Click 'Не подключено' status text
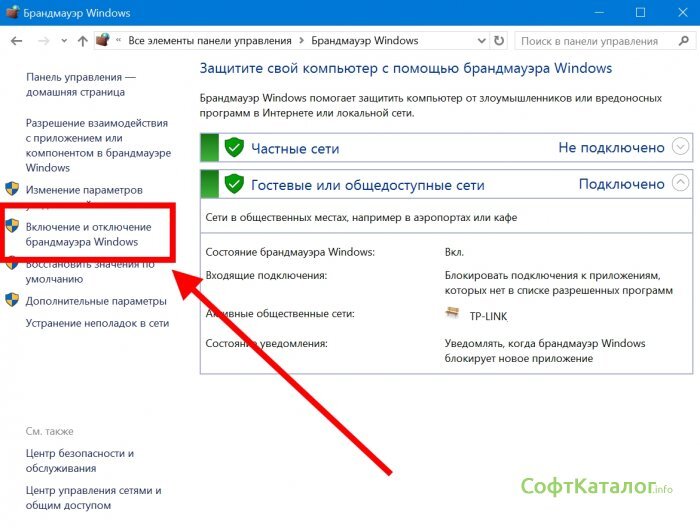The width and height of the screenshot is (700, 528). pos(611,147)
